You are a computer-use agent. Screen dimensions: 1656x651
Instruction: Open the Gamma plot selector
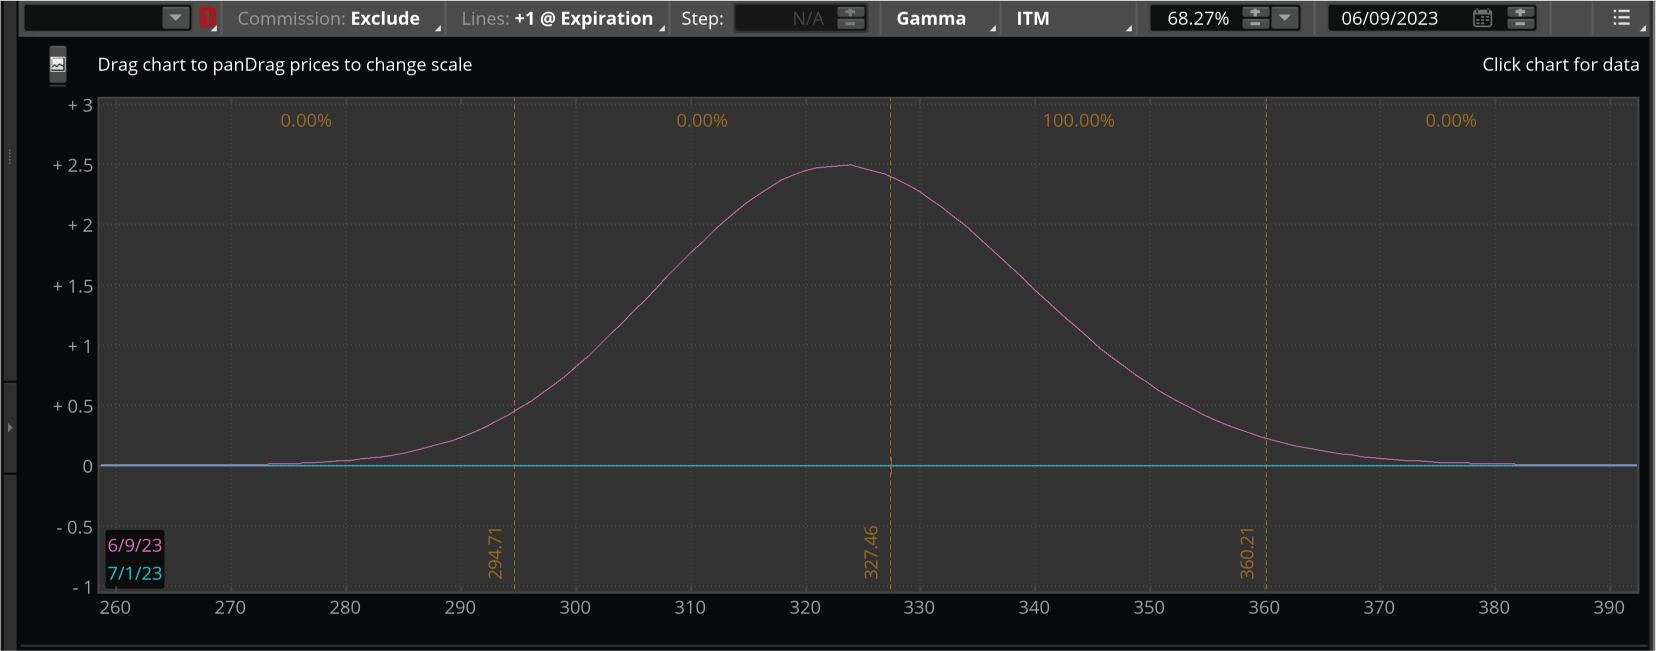pos(940,18)
